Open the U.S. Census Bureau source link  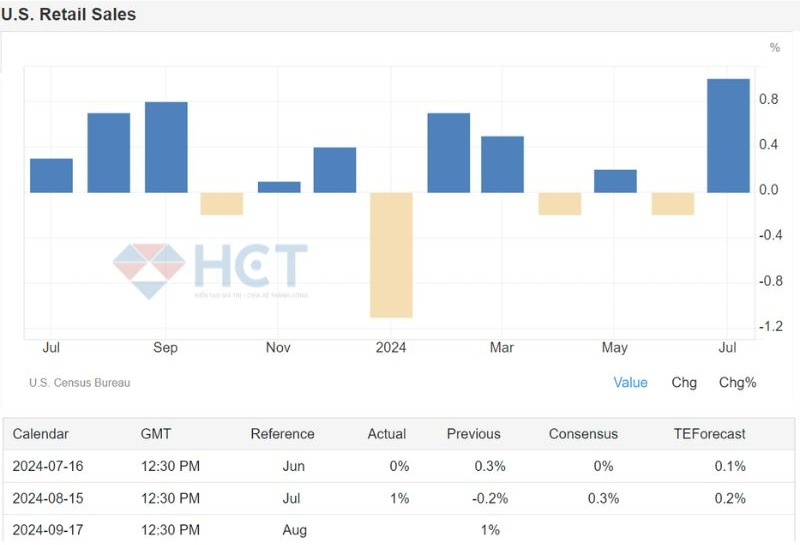79,382
